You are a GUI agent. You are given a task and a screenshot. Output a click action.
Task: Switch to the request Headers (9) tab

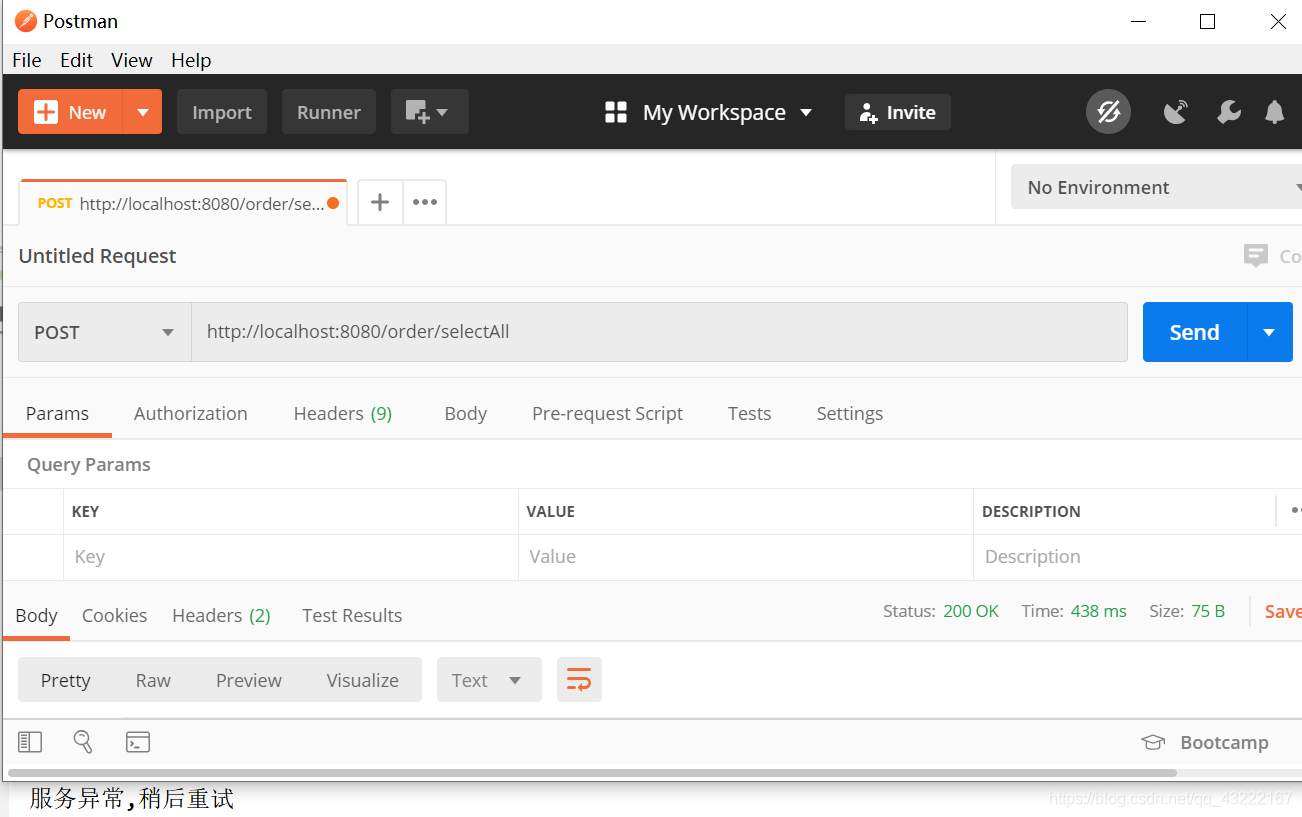tap(343, 413)
